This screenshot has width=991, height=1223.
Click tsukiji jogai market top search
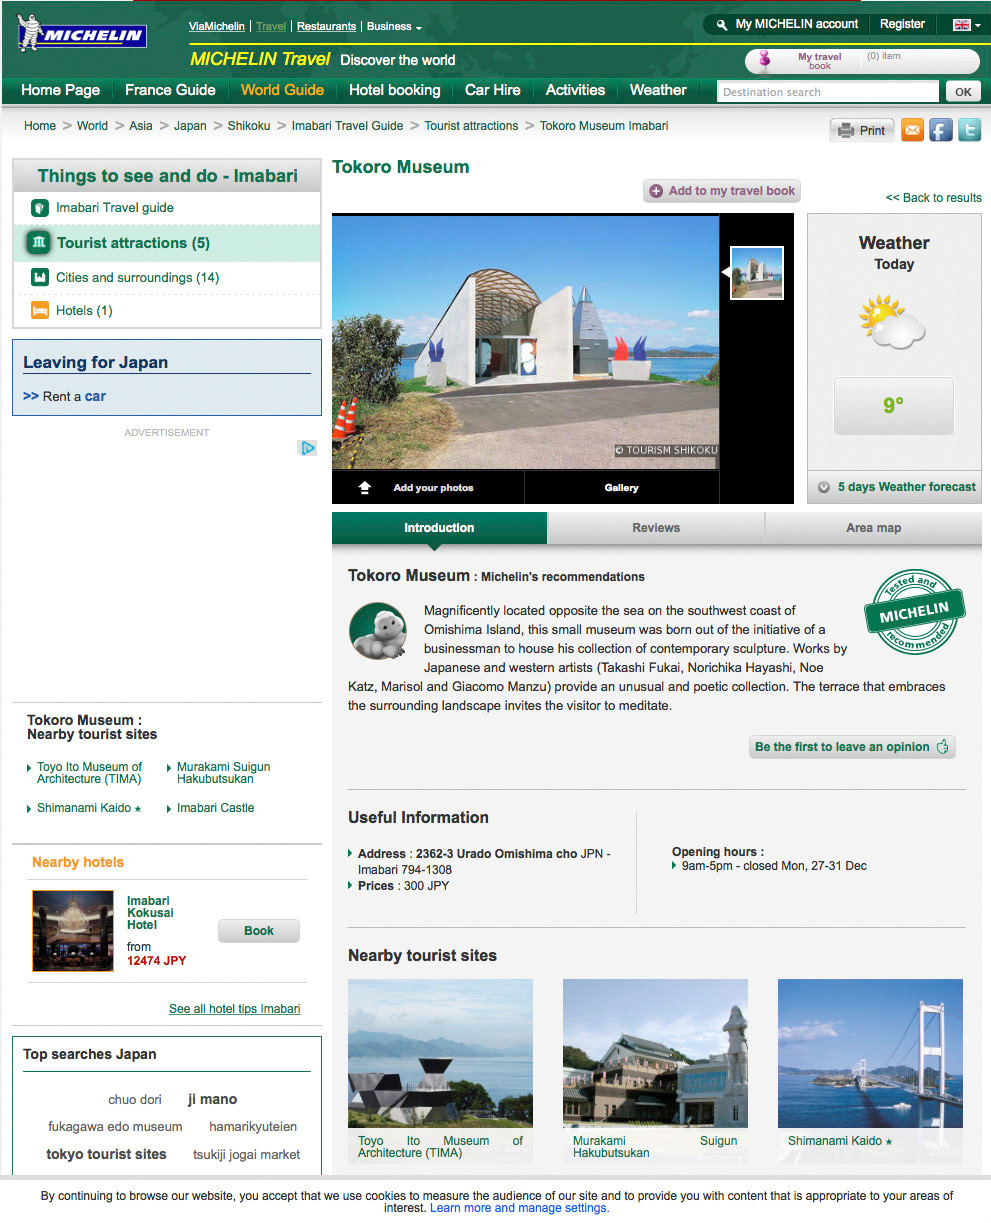246,1154
